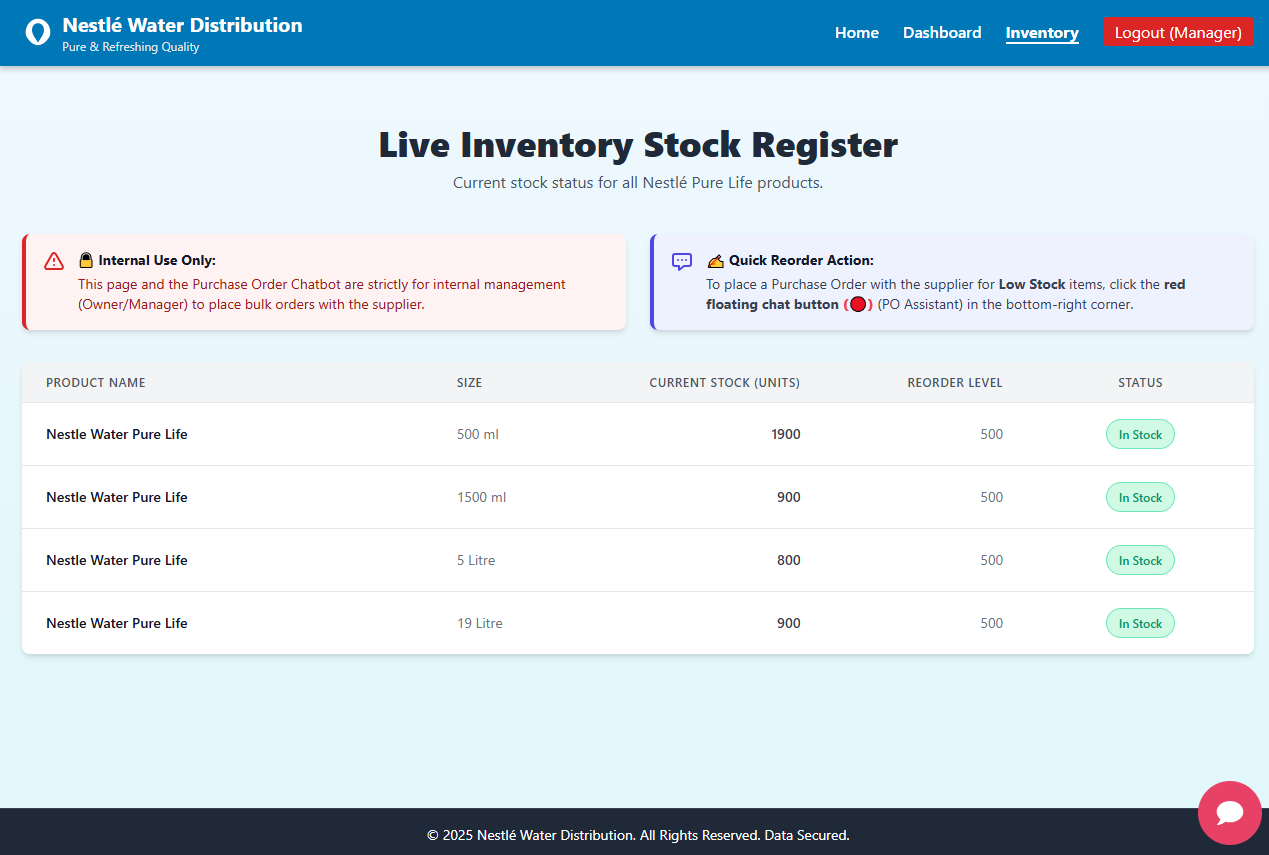Click the warning triangle icon
The width and height of the screenshot is (1269, 855).
54,261
